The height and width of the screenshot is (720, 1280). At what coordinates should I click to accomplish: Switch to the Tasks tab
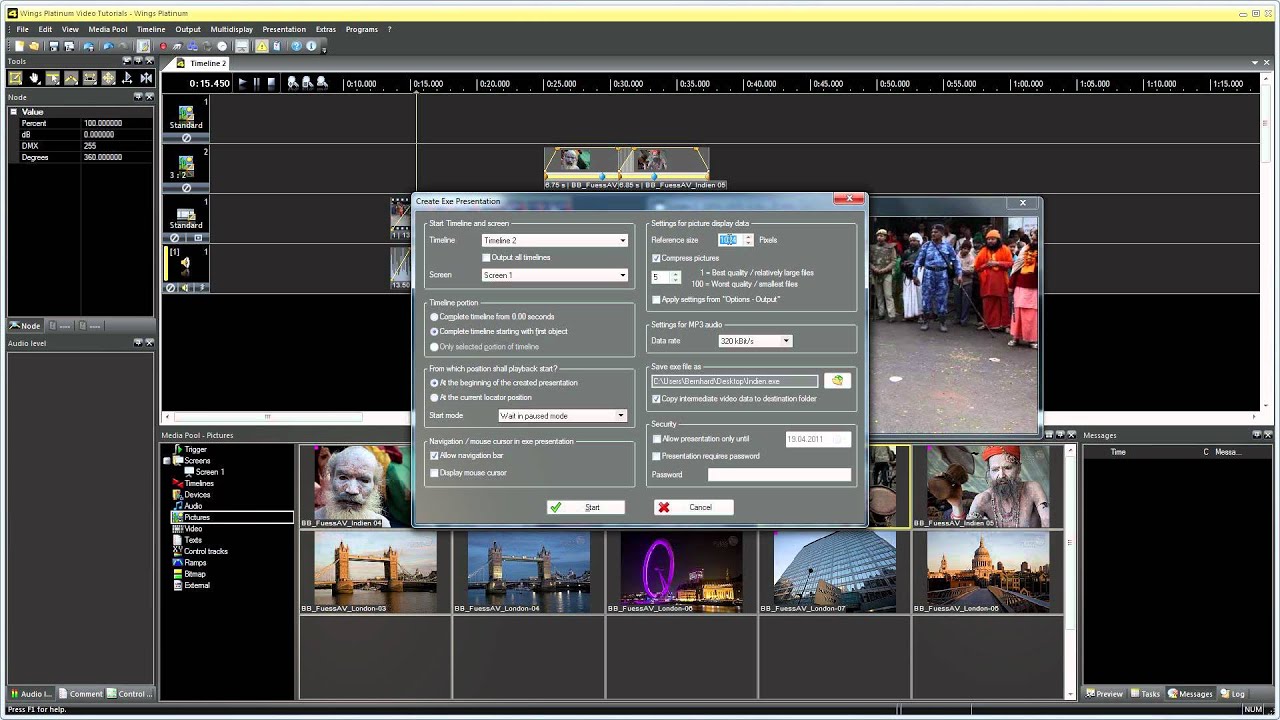coord(1146,693)
